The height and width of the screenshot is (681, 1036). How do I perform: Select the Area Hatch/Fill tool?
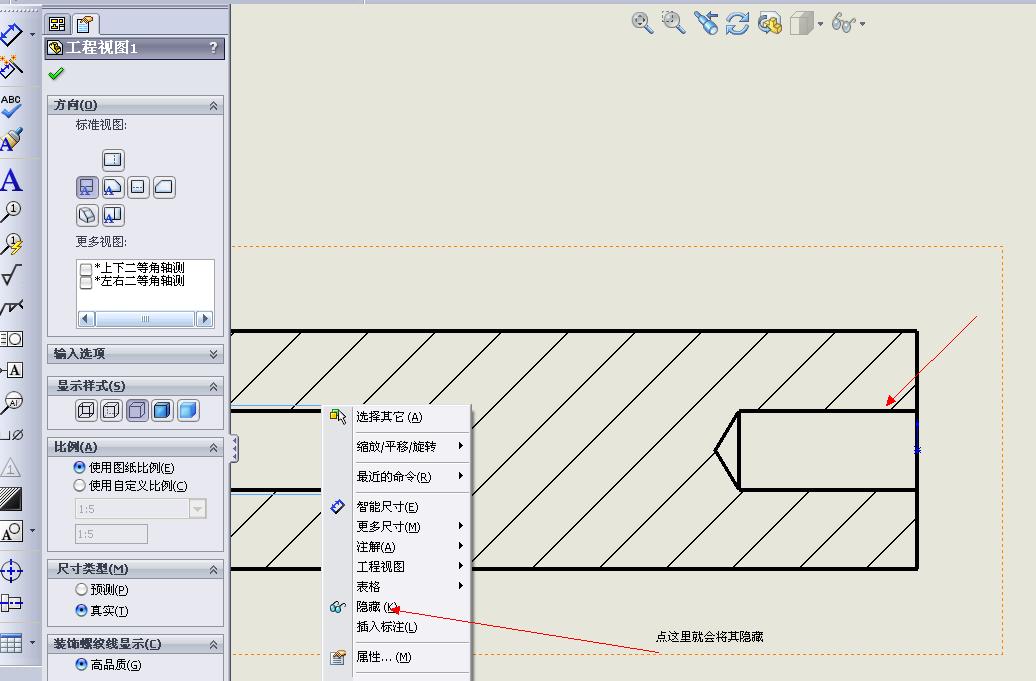coord(11,499)
